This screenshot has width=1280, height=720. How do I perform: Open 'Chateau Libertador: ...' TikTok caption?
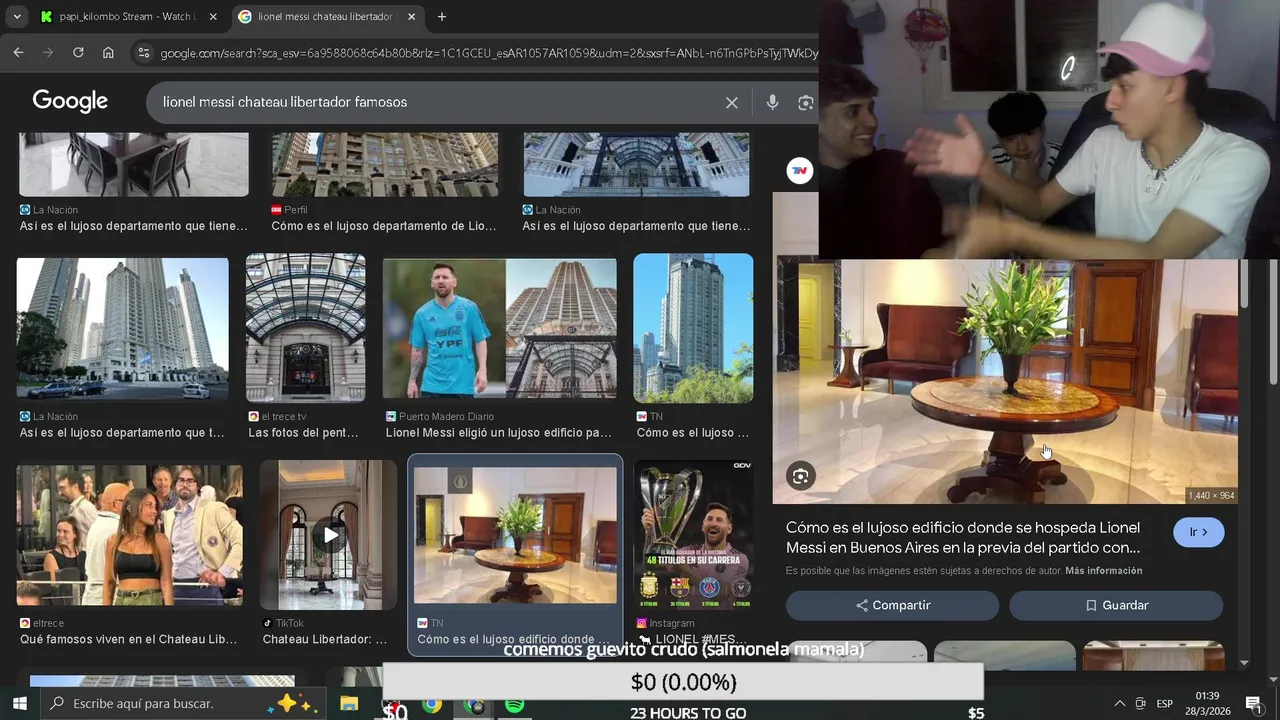coord(325,639)
